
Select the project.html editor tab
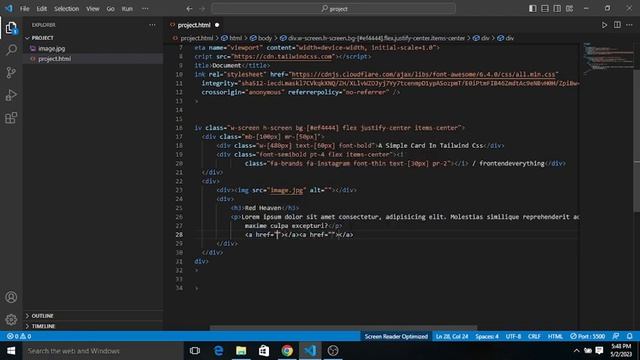(194, 25)
